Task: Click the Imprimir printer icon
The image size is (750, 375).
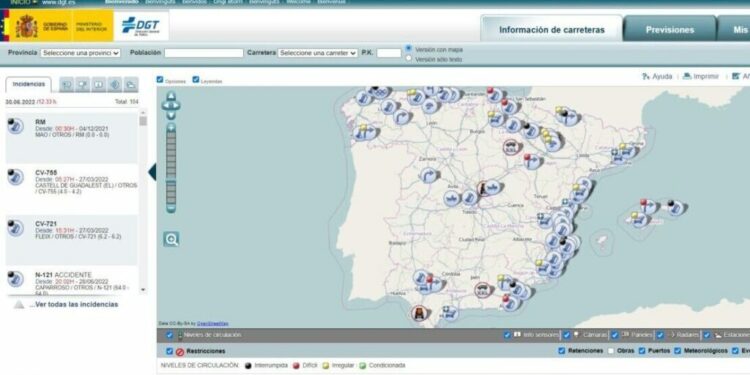Action: (687, 76)
